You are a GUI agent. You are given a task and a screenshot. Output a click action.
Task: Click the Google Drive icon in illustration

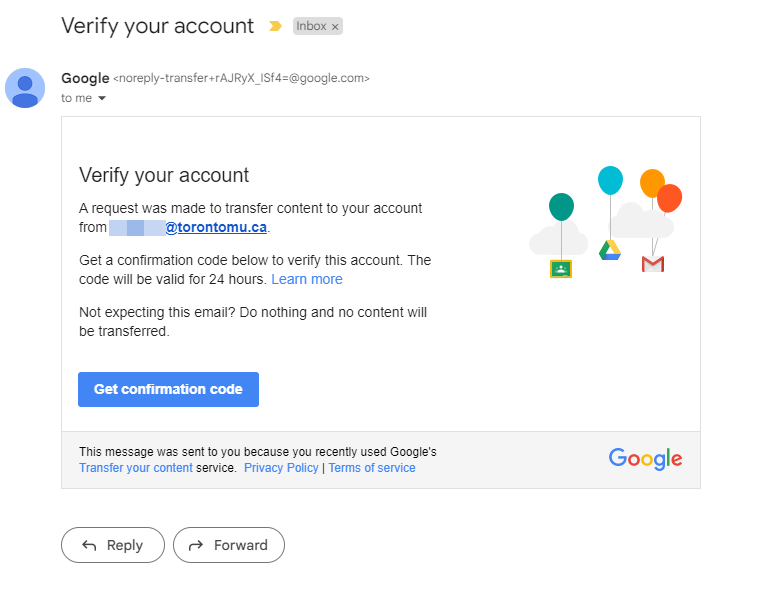coord(610,250)
